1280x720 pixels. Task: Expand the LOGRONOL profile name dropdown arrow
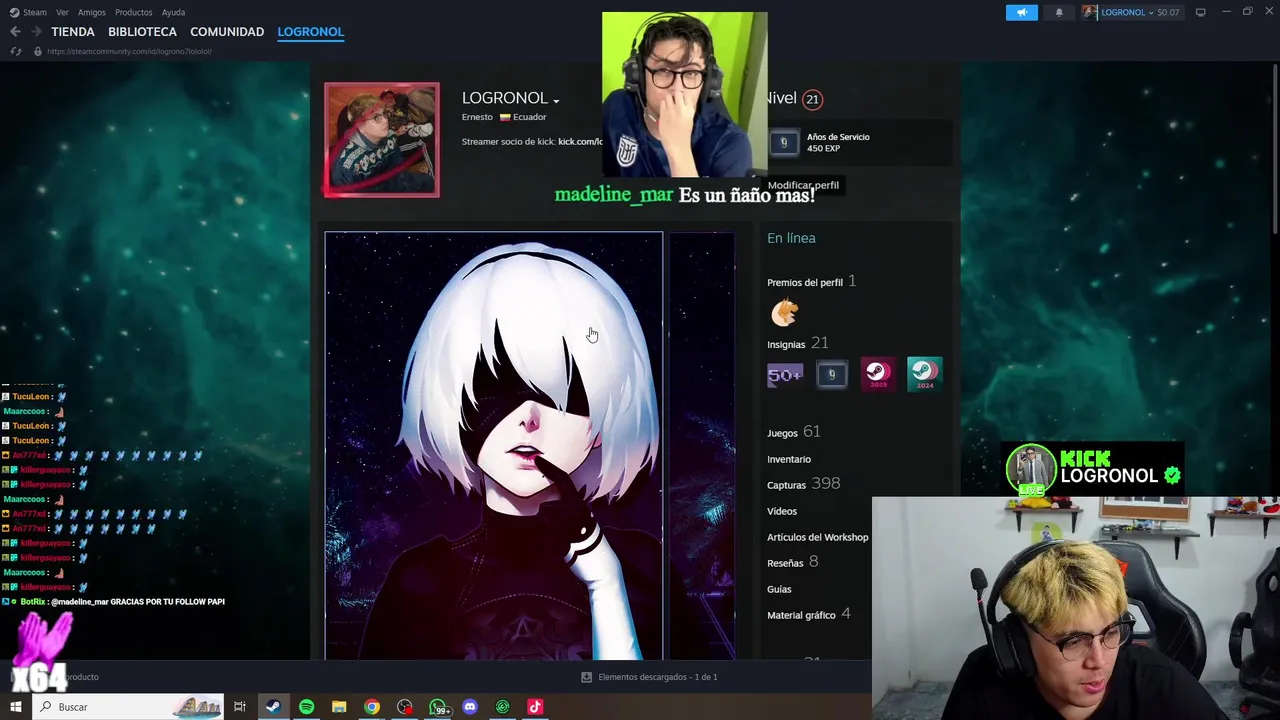coord(556,101)
